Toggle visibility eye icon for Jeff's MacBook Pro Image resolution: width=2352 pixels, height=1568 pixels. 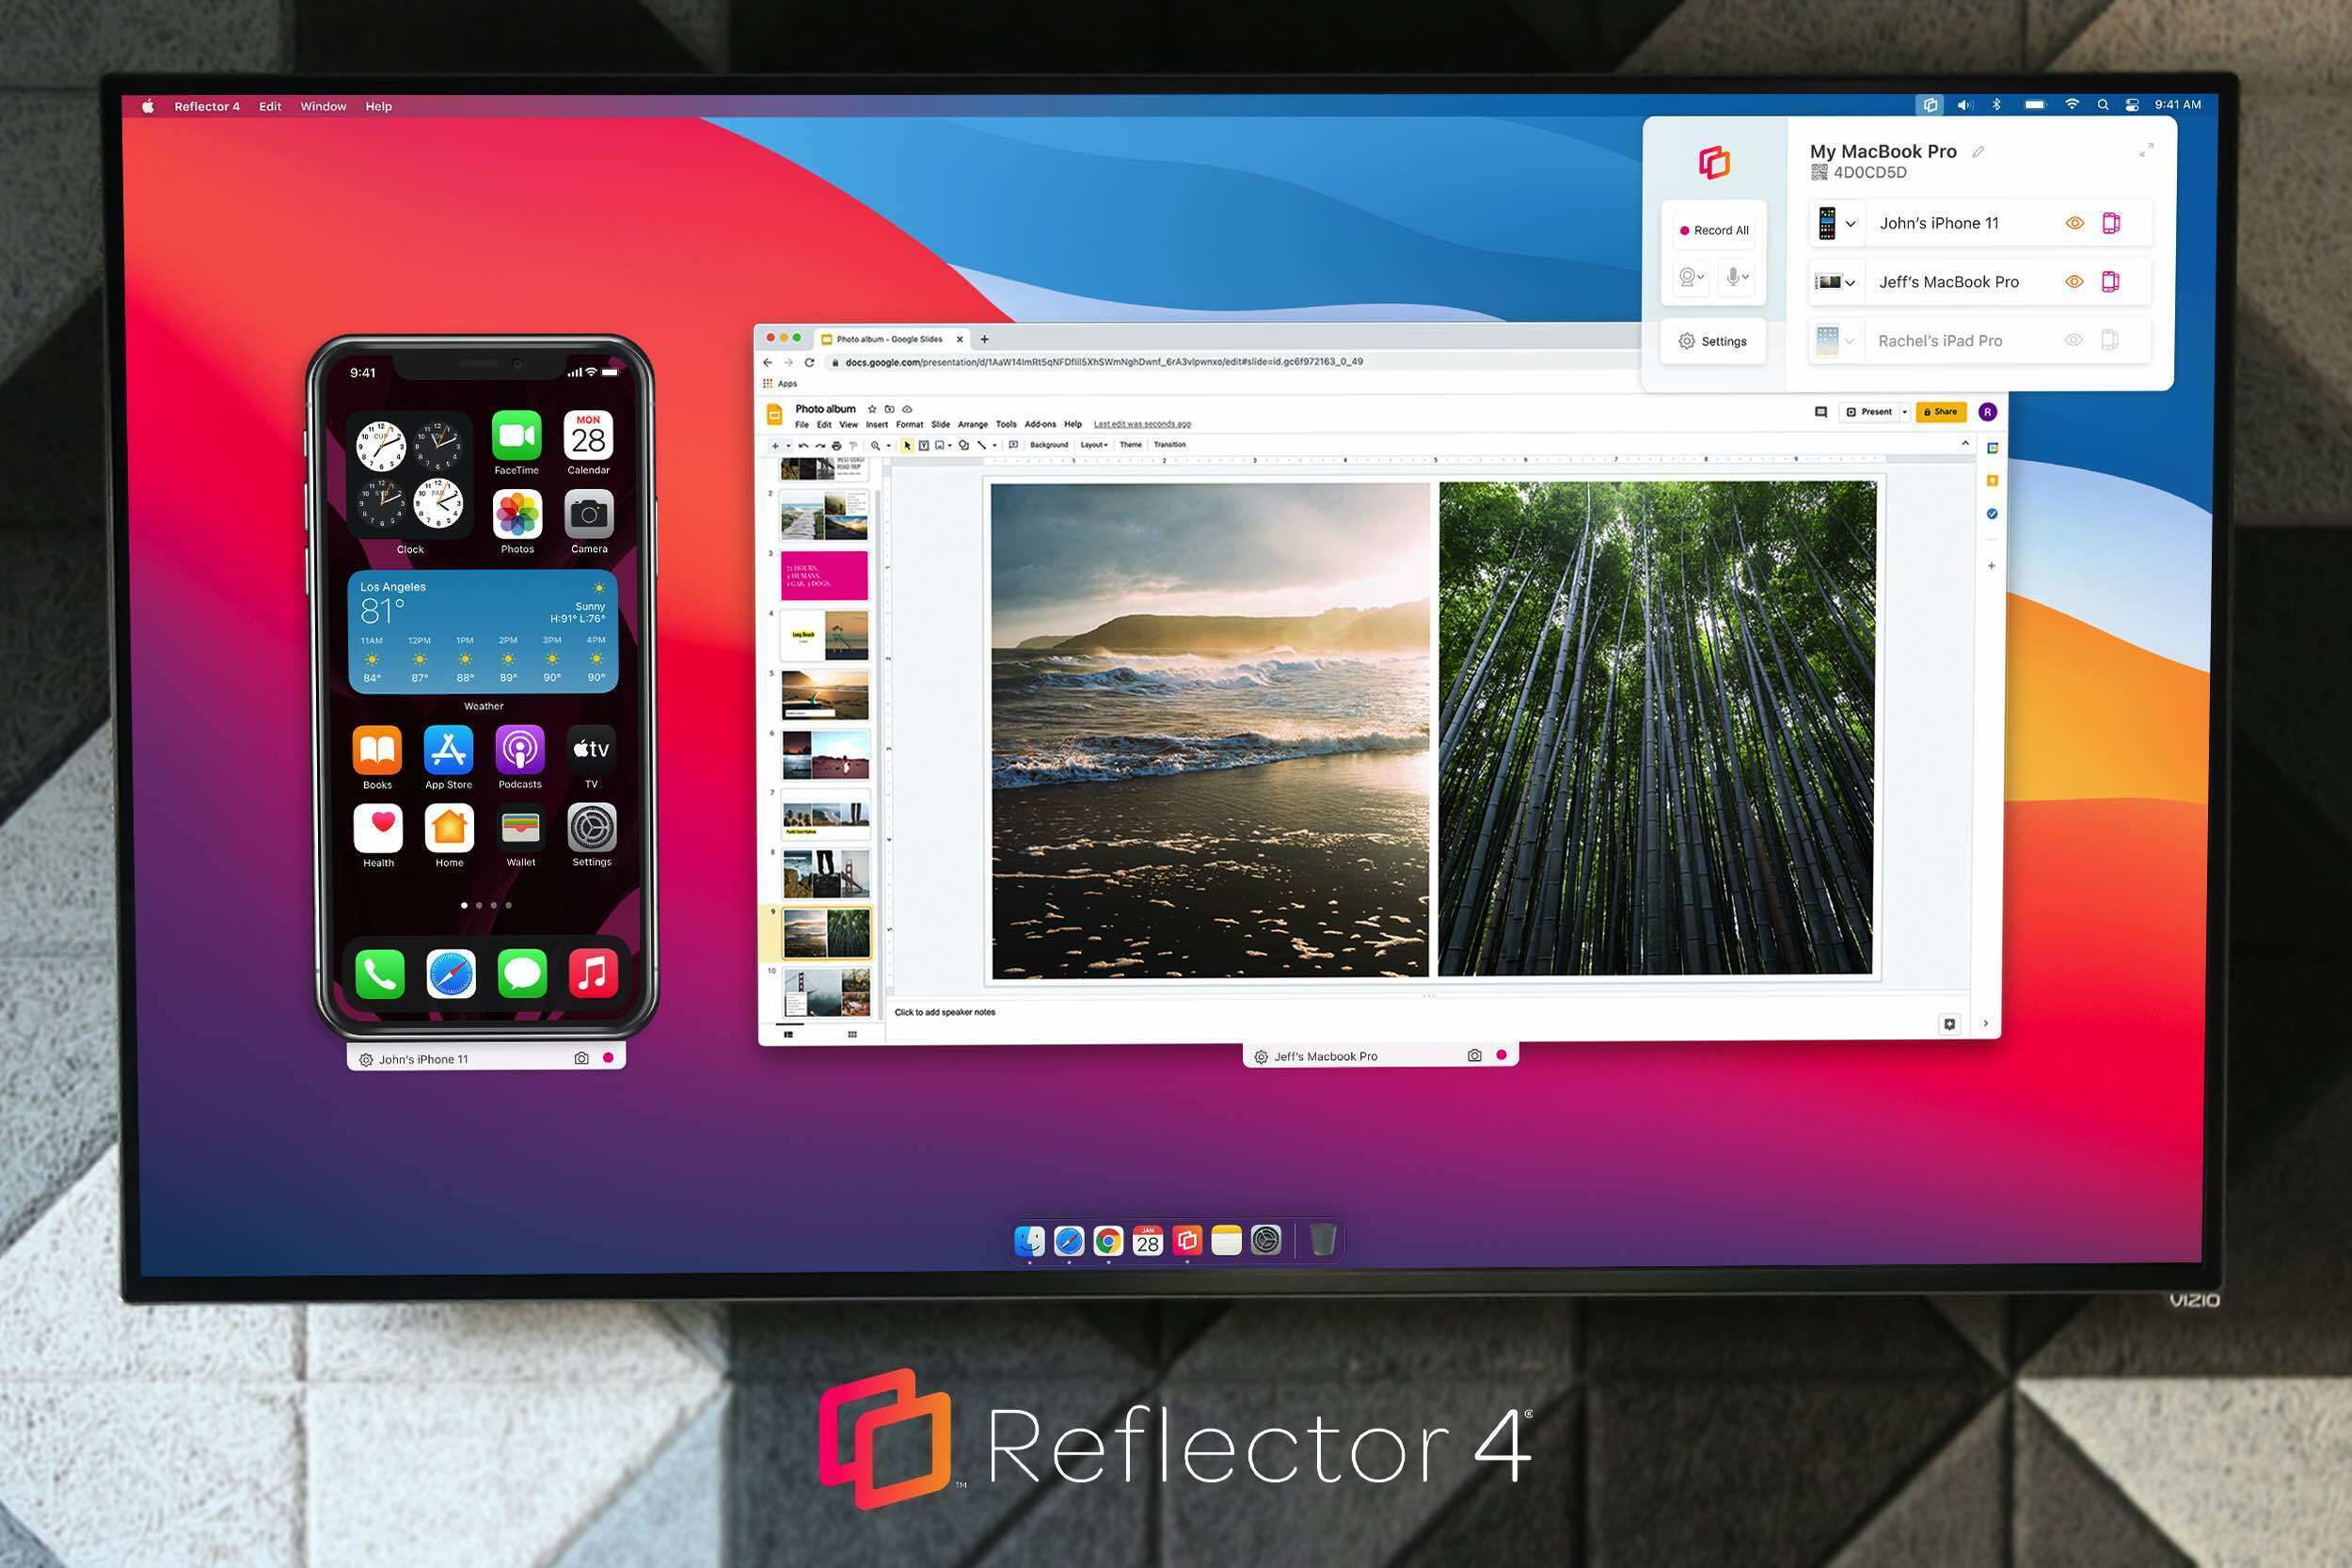[2077, 283]
